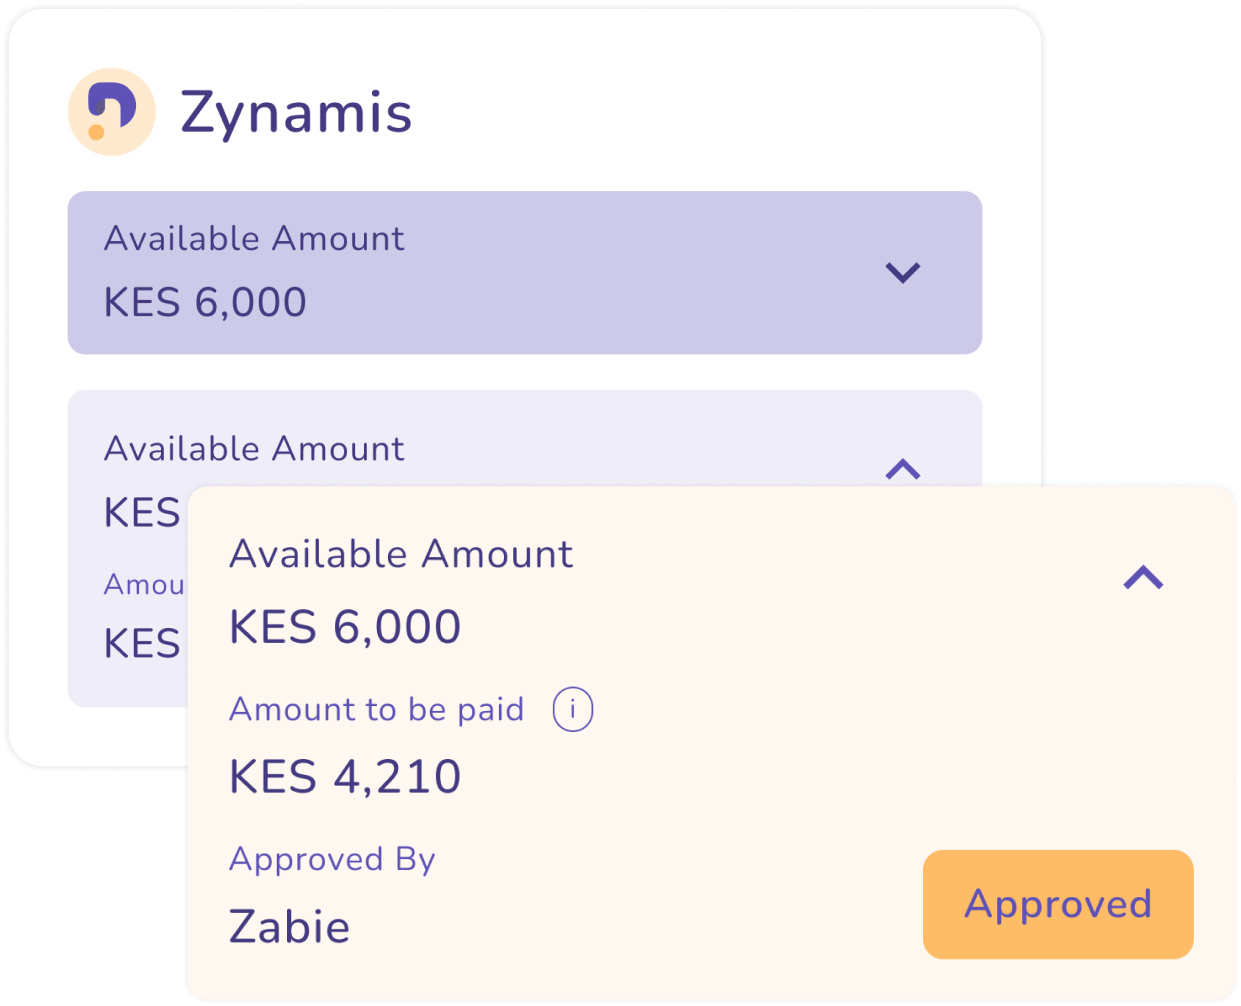Image resolution: width=1241 pixels, height=1006 pixels.
Task: Click the Zynamis title text
Action: (x=296, y=112)
